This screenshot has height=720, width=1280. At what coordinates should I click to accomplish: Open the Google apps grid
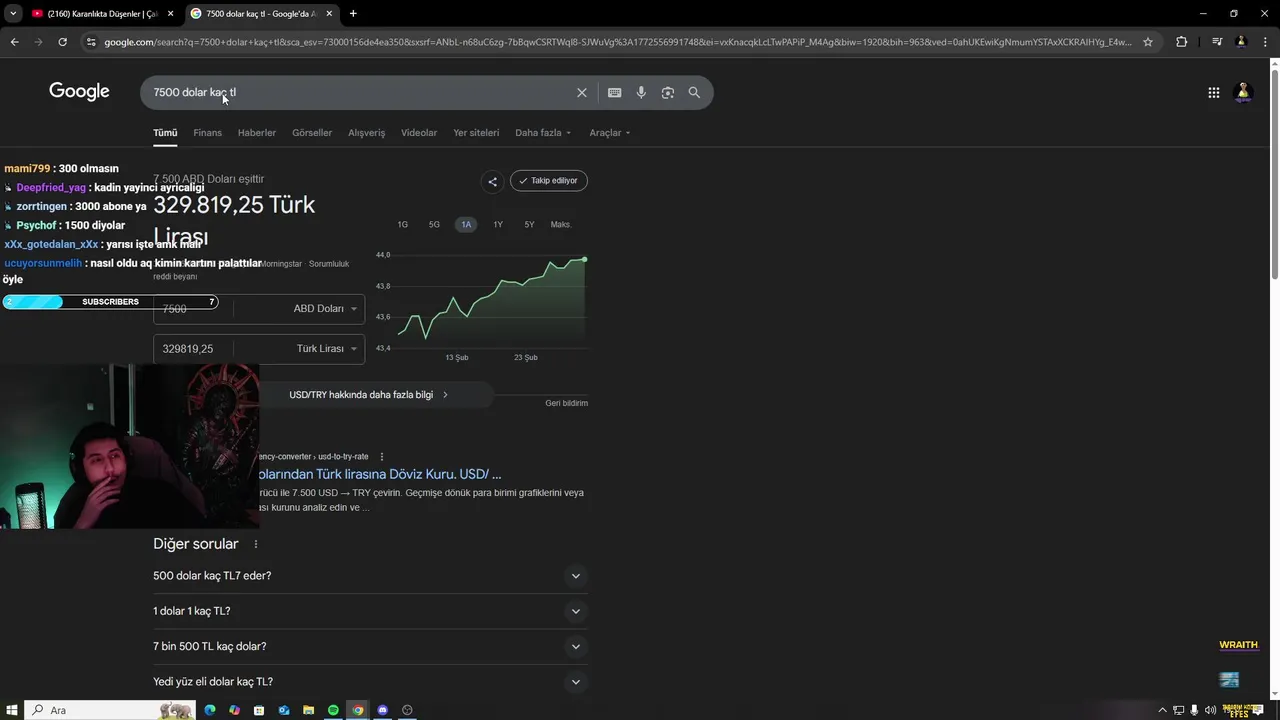click(x=1213, y=93)
